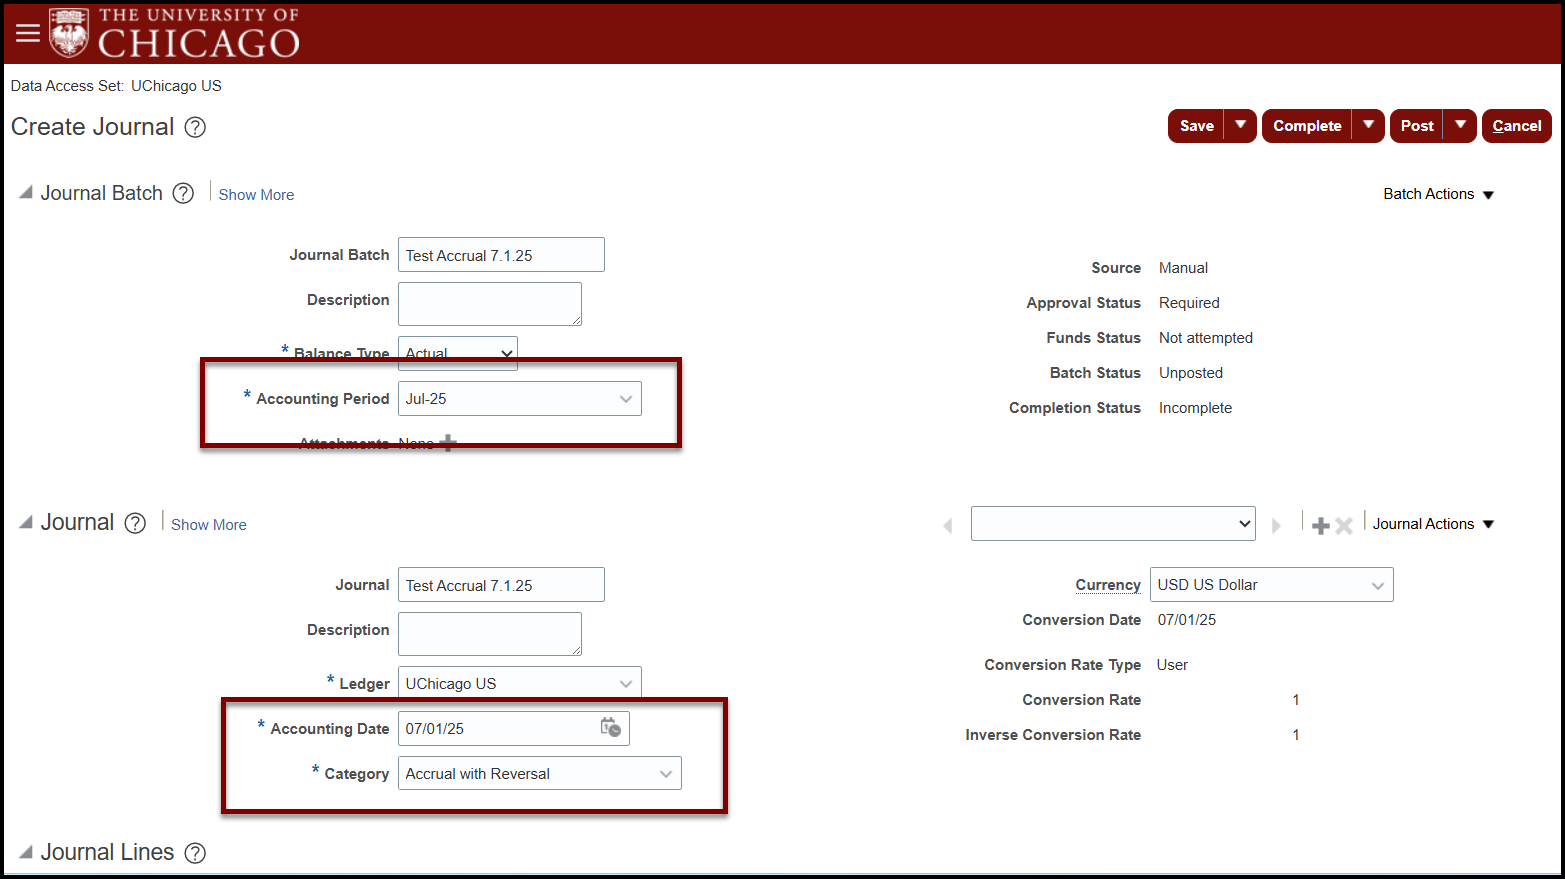Image resolution: width=1565 pixels, height=879 pixels.
Task: Open the hamburger navigation menu
Action: 28,33
